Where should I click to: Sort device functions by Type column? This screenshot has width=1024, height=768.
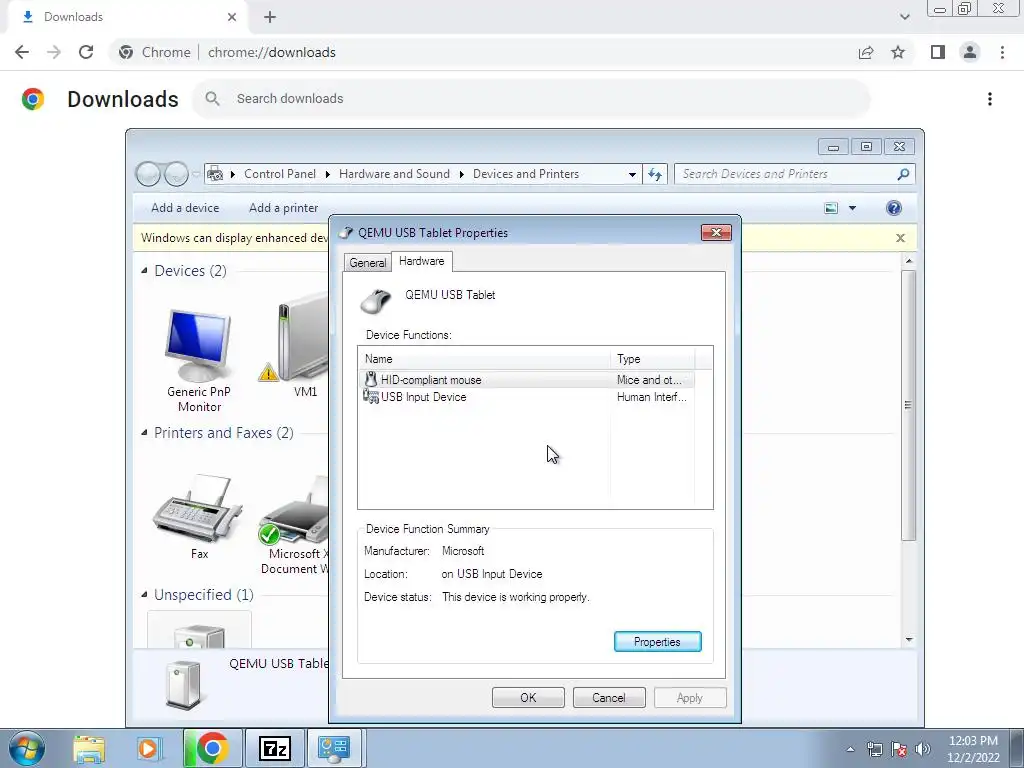[x=652, y=359]
